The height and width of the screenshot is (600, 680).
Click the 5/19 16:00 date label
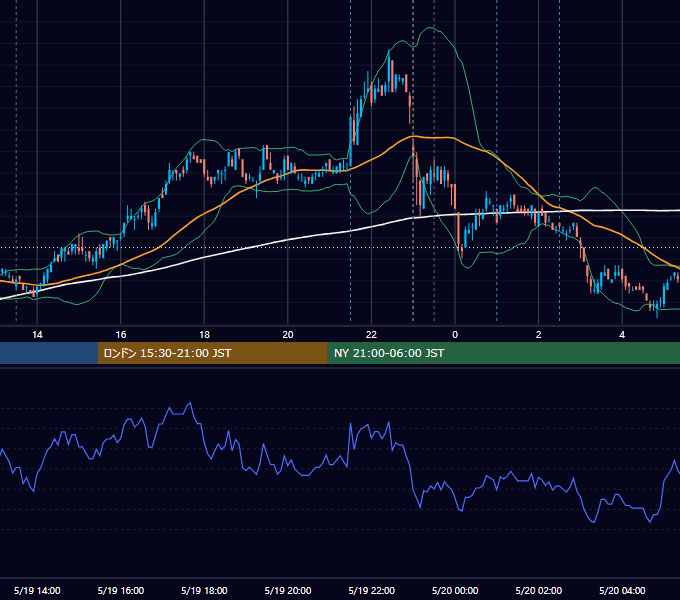click(121, 590)
